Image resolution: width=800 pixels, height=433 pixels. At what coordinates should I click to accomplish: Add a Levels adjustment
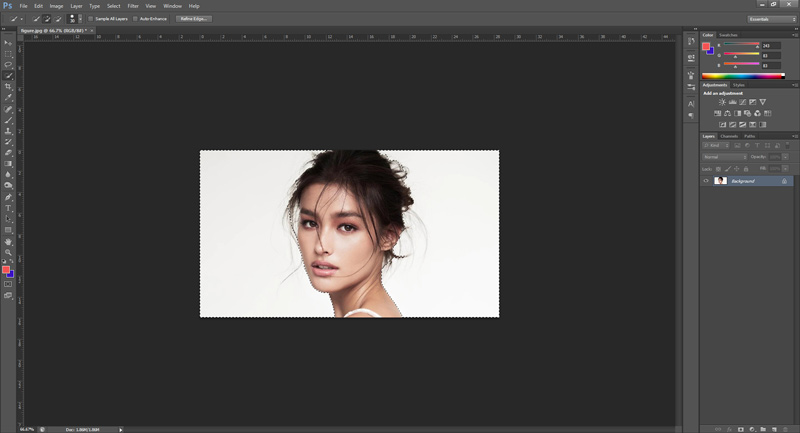click(732, 102)
